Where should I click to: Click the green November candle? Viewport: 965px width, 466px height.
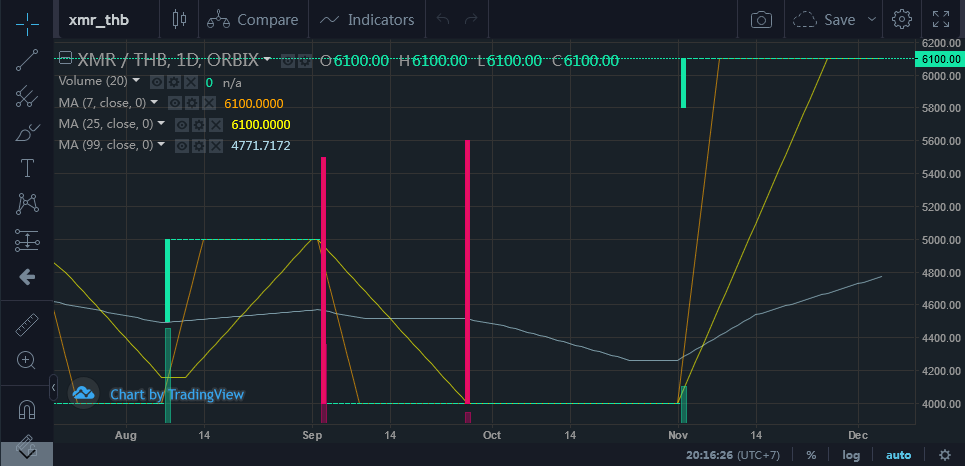click(x=683, y=83)
